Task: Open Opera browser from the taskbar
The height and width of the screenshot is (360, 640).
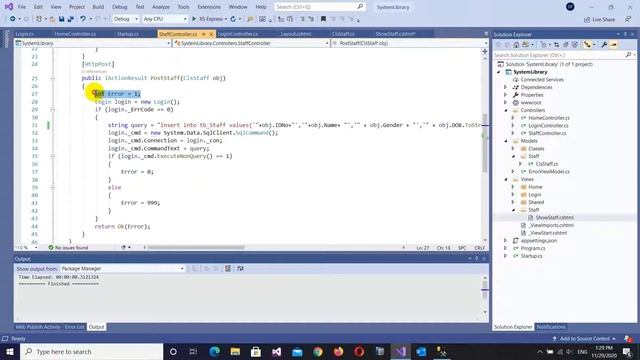Action: [359, 351]
